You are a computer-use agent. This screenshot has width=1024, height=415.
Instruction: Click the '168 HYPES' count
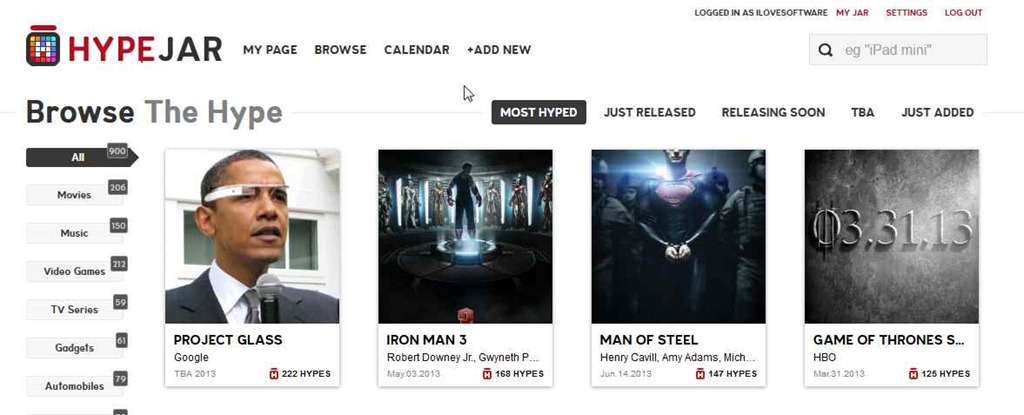(x=520, y=374)
